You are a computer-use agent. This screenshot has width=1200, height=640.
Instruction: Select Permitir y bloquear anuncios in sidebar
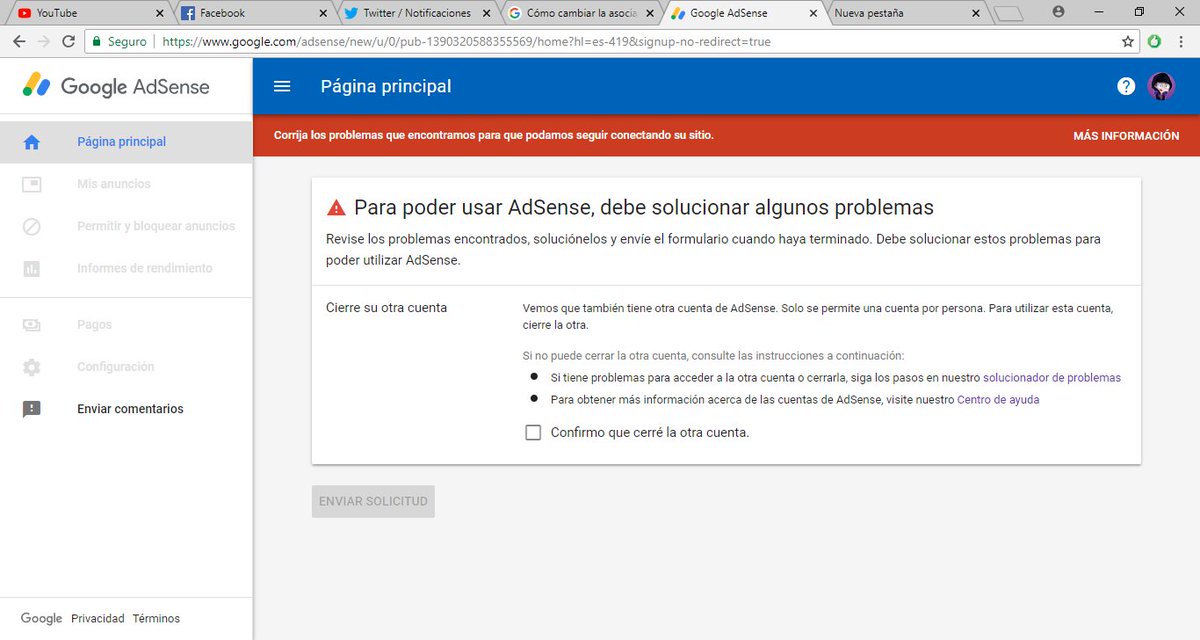pos(126,226)
